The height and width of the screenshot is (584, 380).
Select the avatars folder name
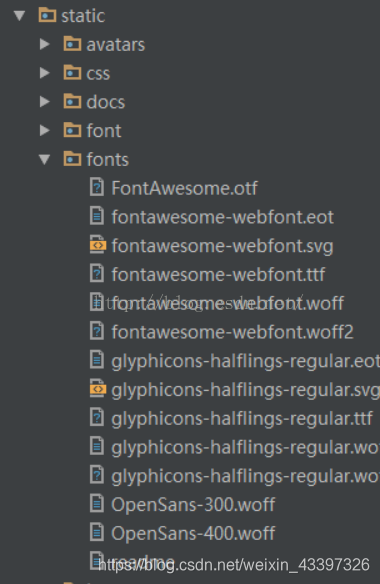[115, 45]
